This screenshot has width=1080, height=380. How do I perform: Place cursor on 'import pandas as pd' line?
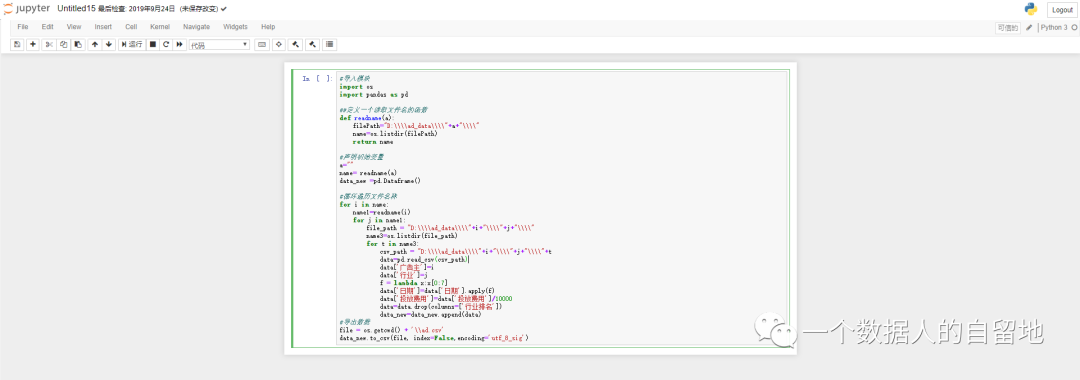tap(373, 94)
